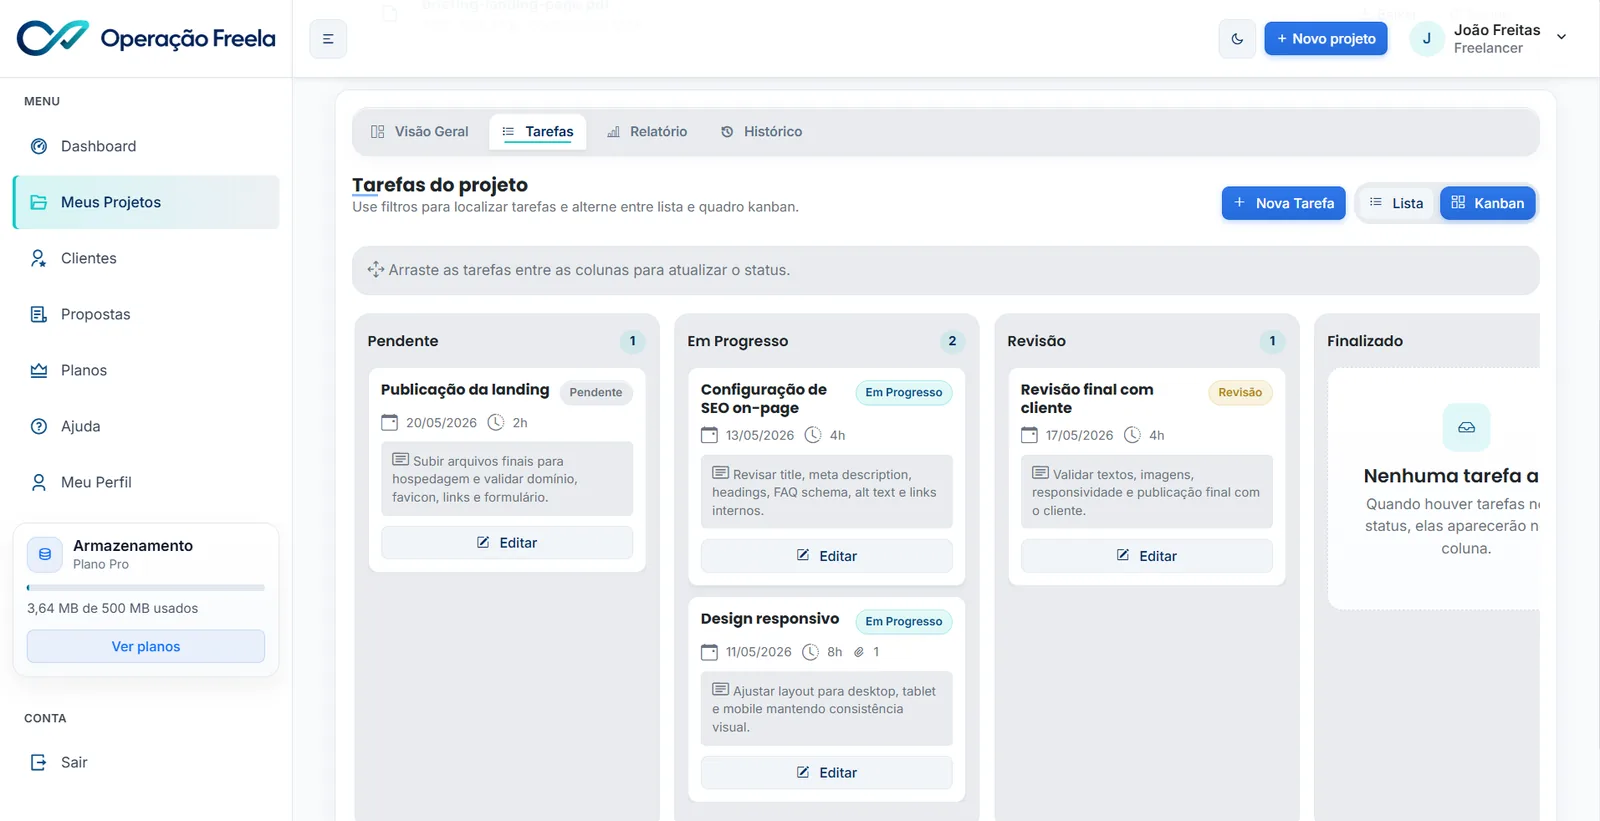This screenshot has width=1600, height=821.
Task: Open Meus Projetos in sidebar
Action: pyautogui.click(x=146, y=202)
